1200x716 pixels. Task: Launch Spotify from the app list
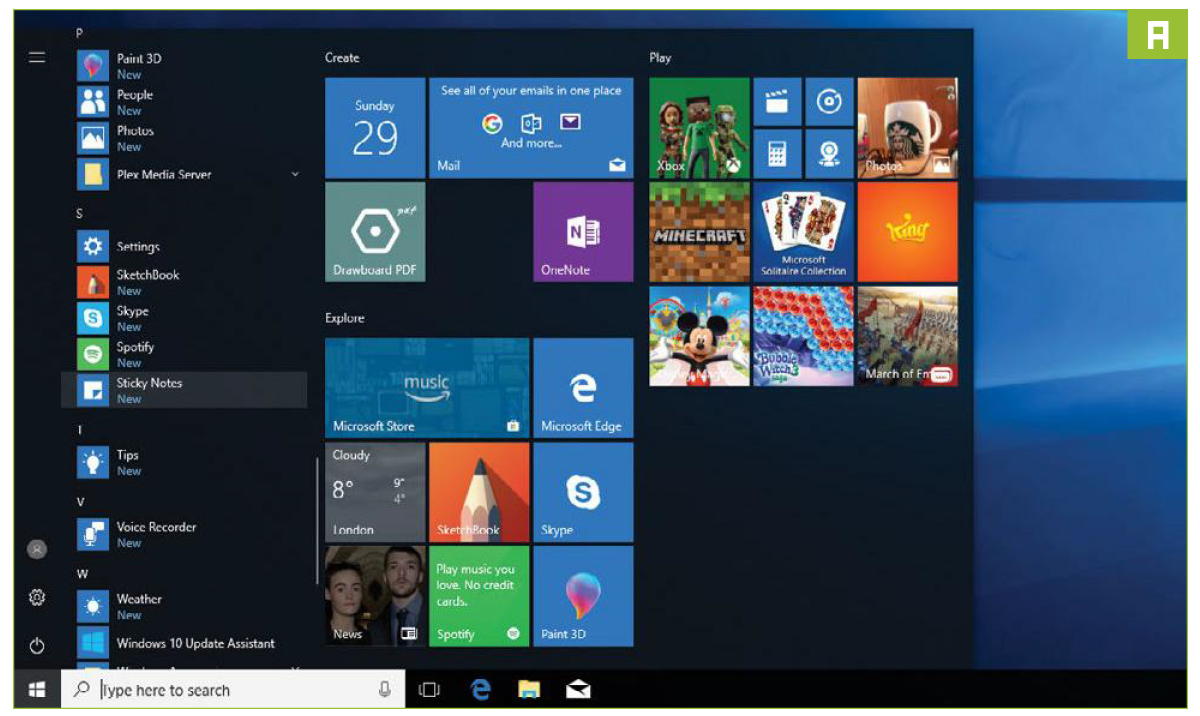click(x=184, y=354)
